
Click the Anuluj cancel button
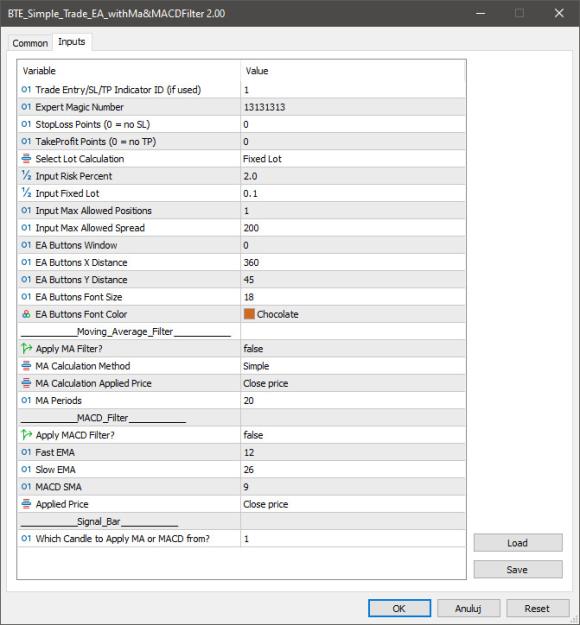(x=468, y=608)
